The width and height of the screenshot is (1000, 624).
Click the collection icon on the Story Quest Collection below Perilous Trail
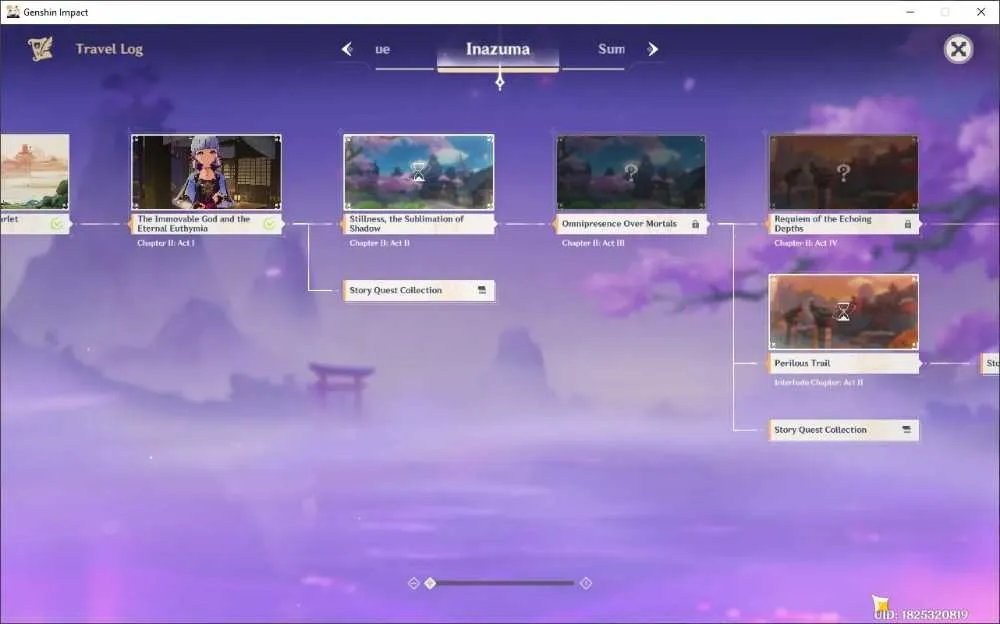[x=907, y=430]
